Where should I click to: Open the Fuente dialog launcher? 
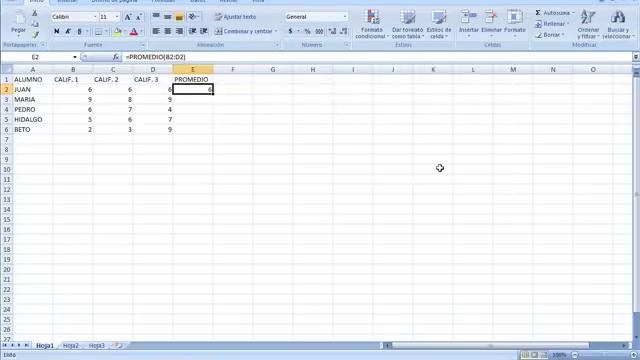pyautogui.click(x=142, y=45)
